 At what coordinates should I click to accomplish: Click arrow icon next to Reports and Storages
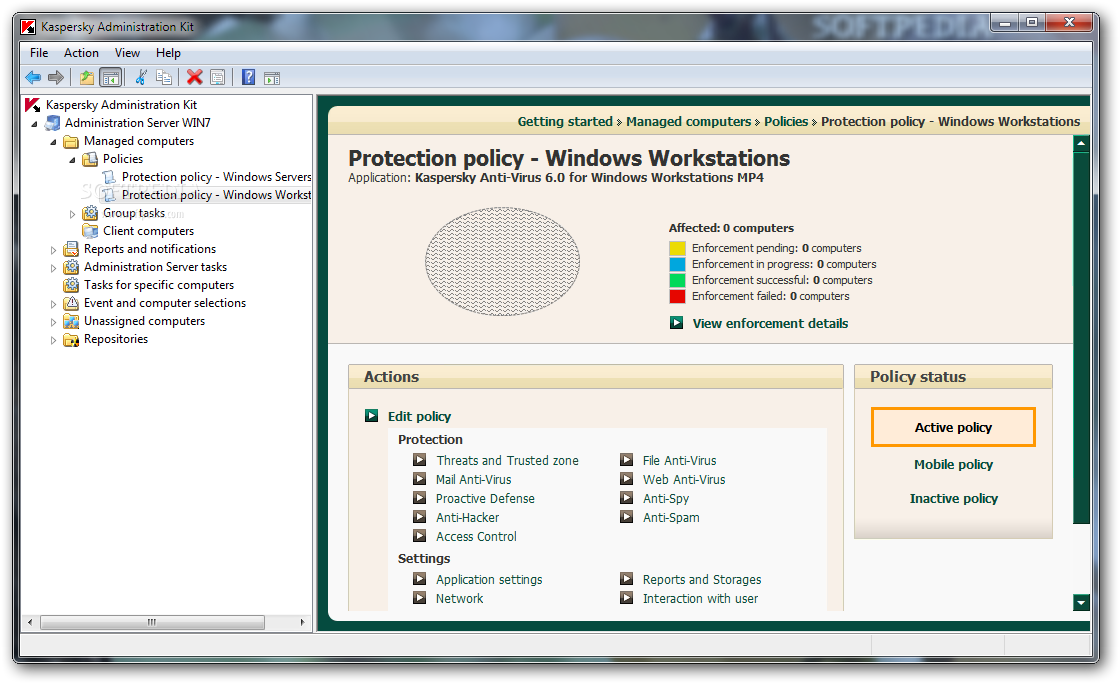626,579
